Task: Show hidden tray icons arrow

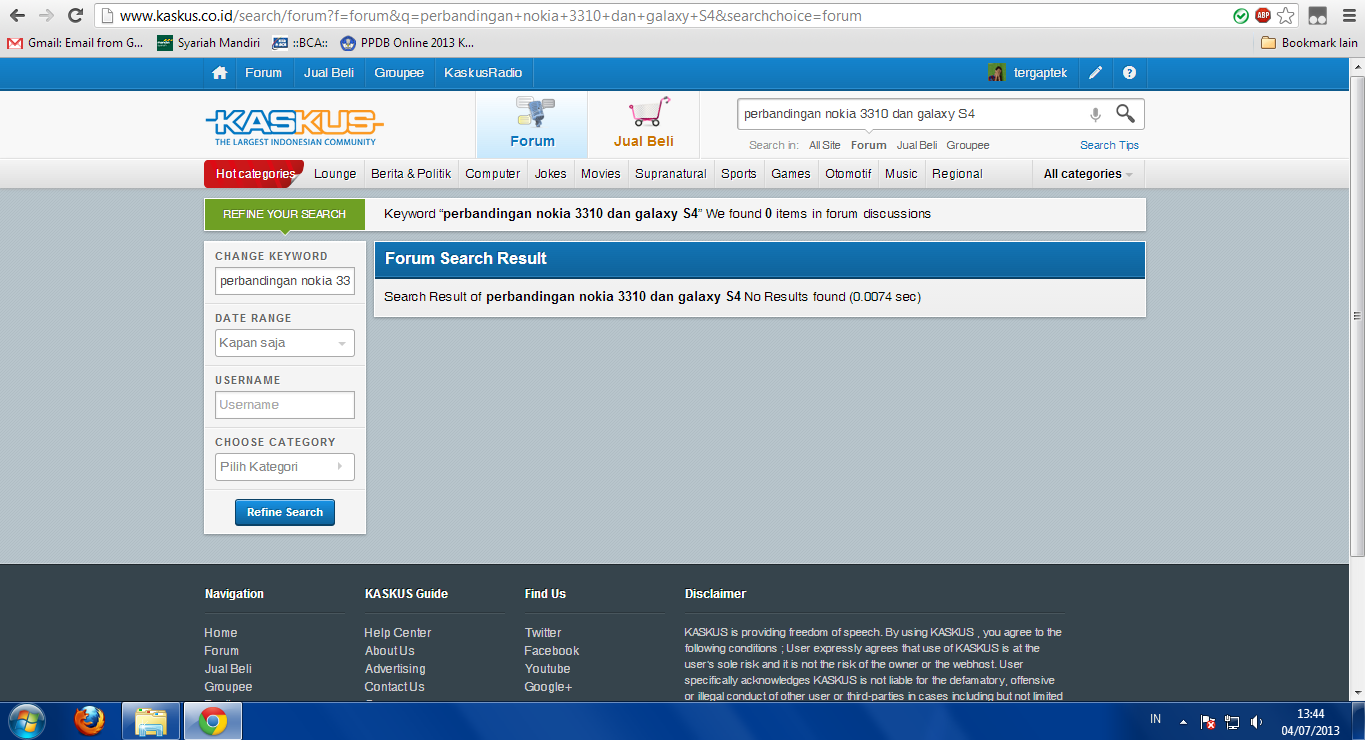Action: point(1184,721)
